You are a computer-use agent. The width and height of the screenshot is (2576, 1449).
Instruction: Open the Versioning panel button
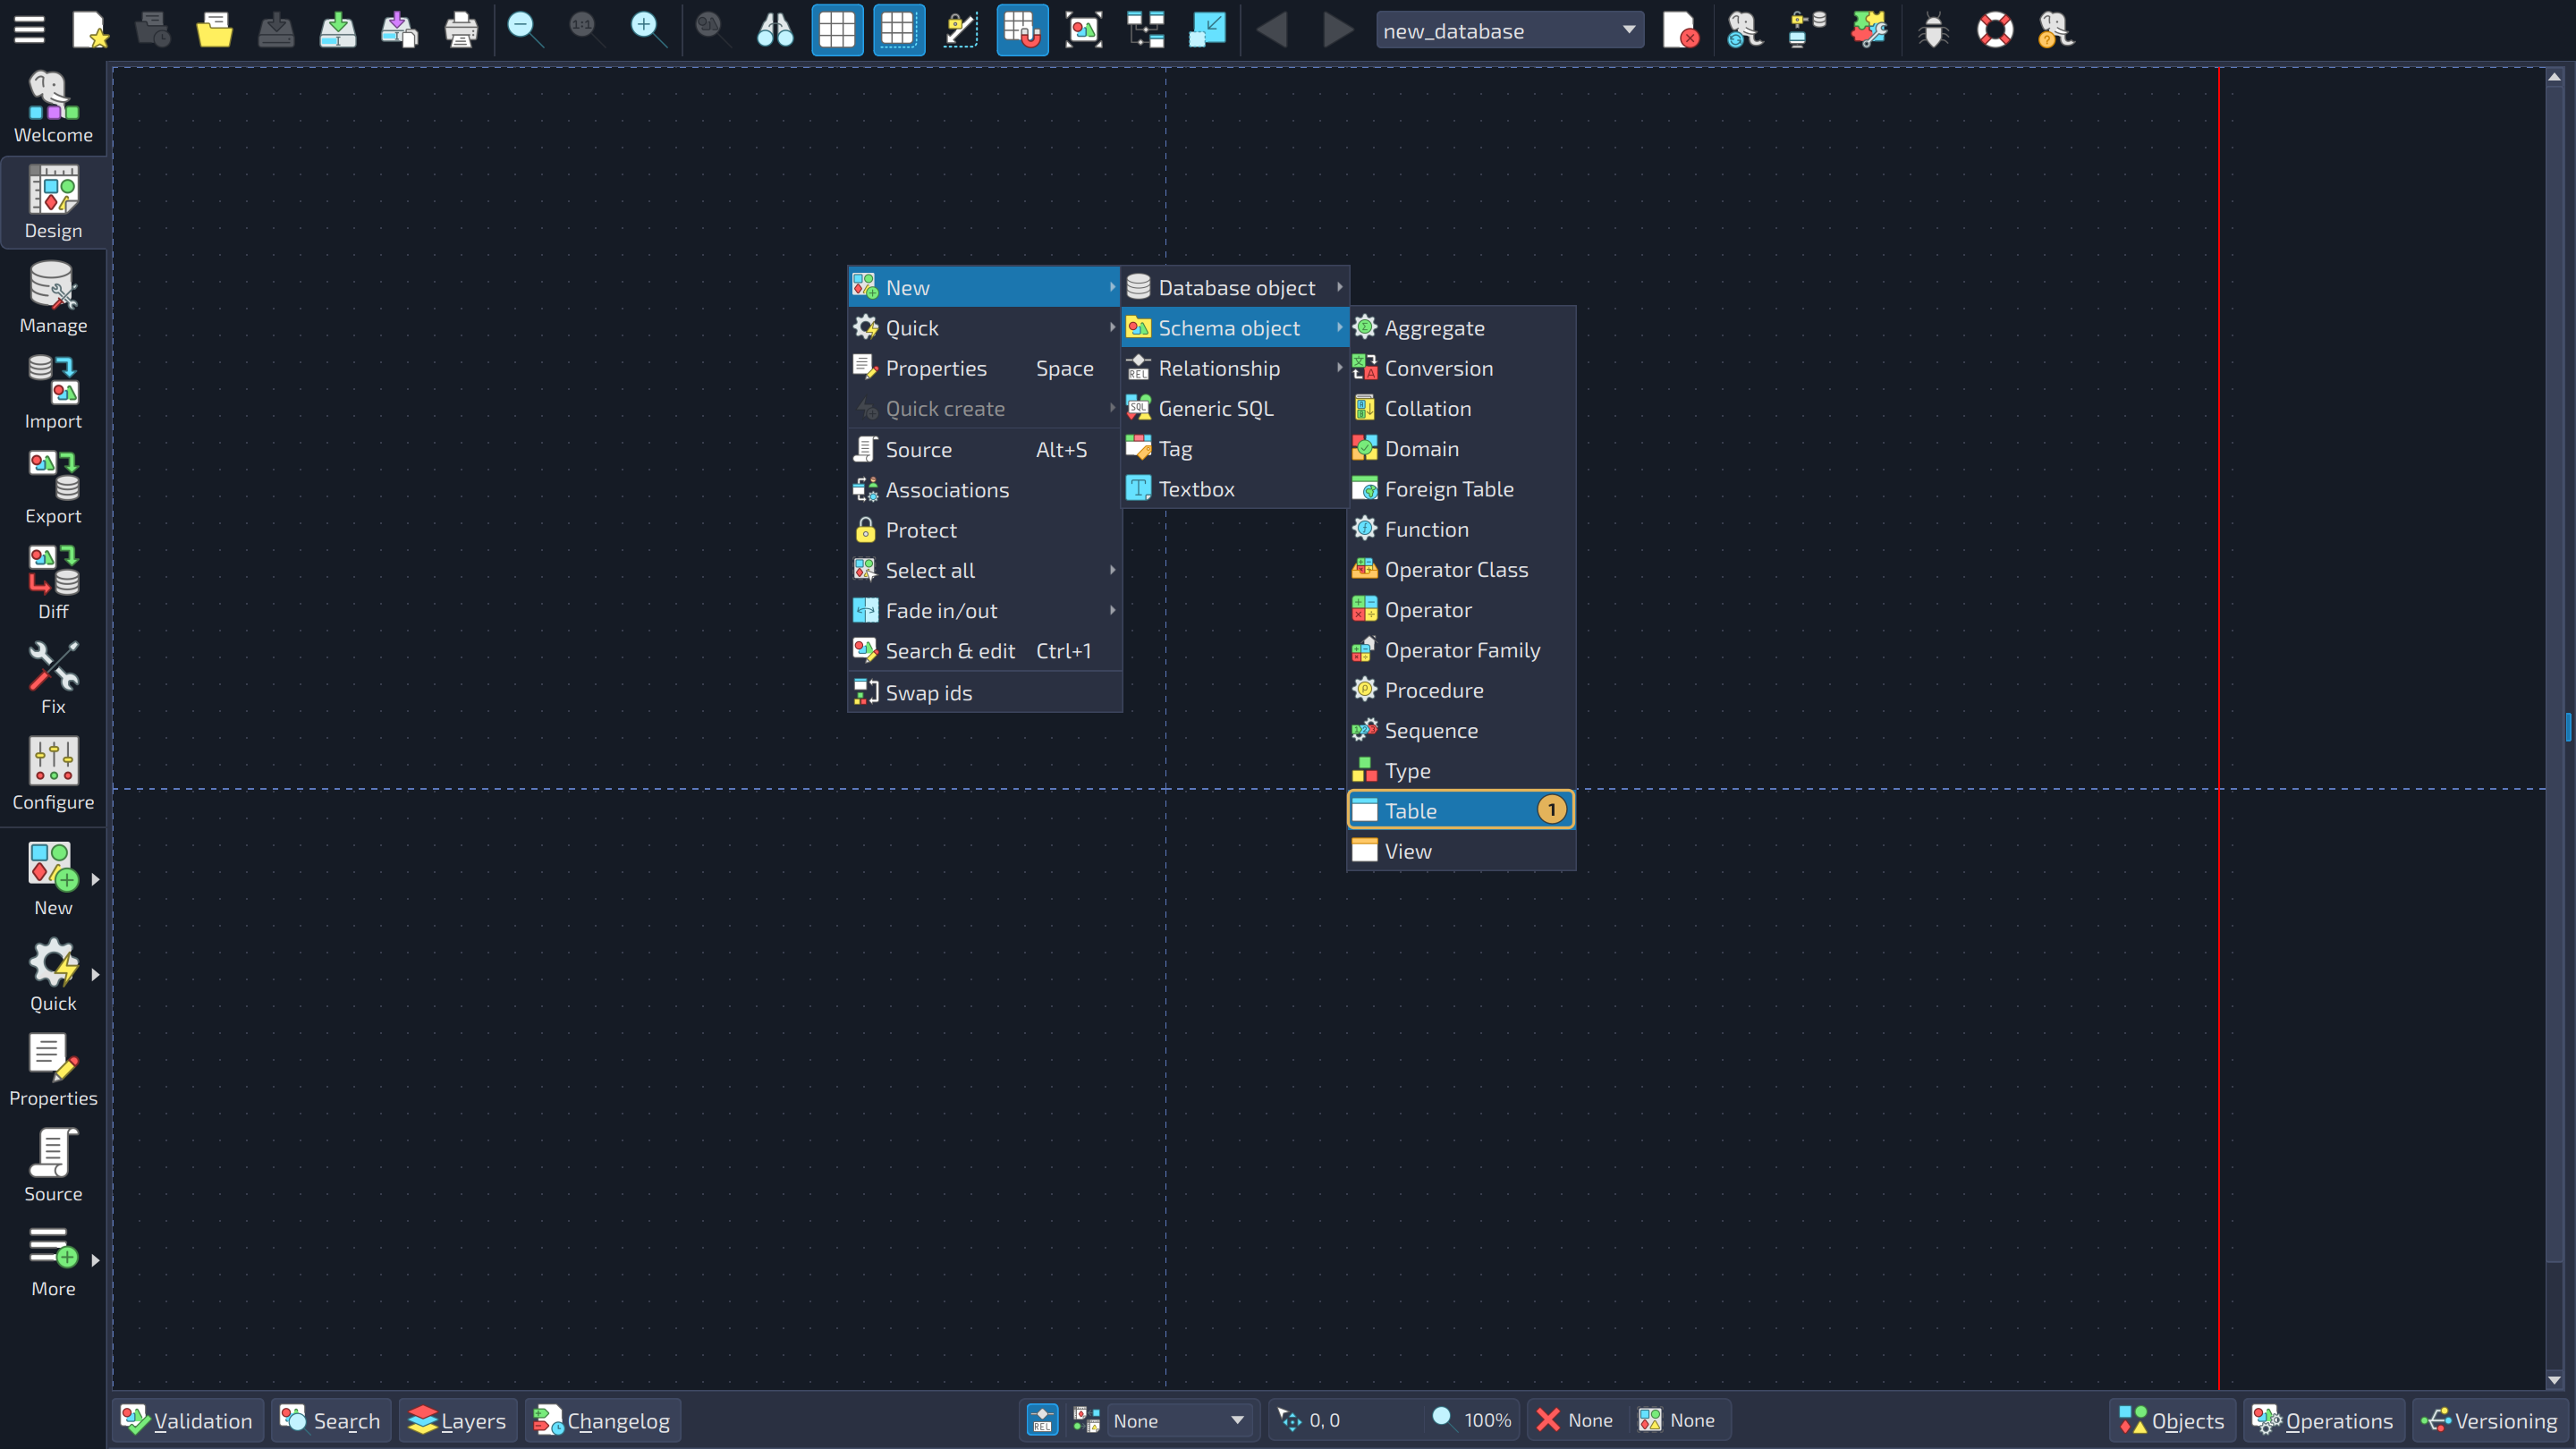coord(2490,1420)
